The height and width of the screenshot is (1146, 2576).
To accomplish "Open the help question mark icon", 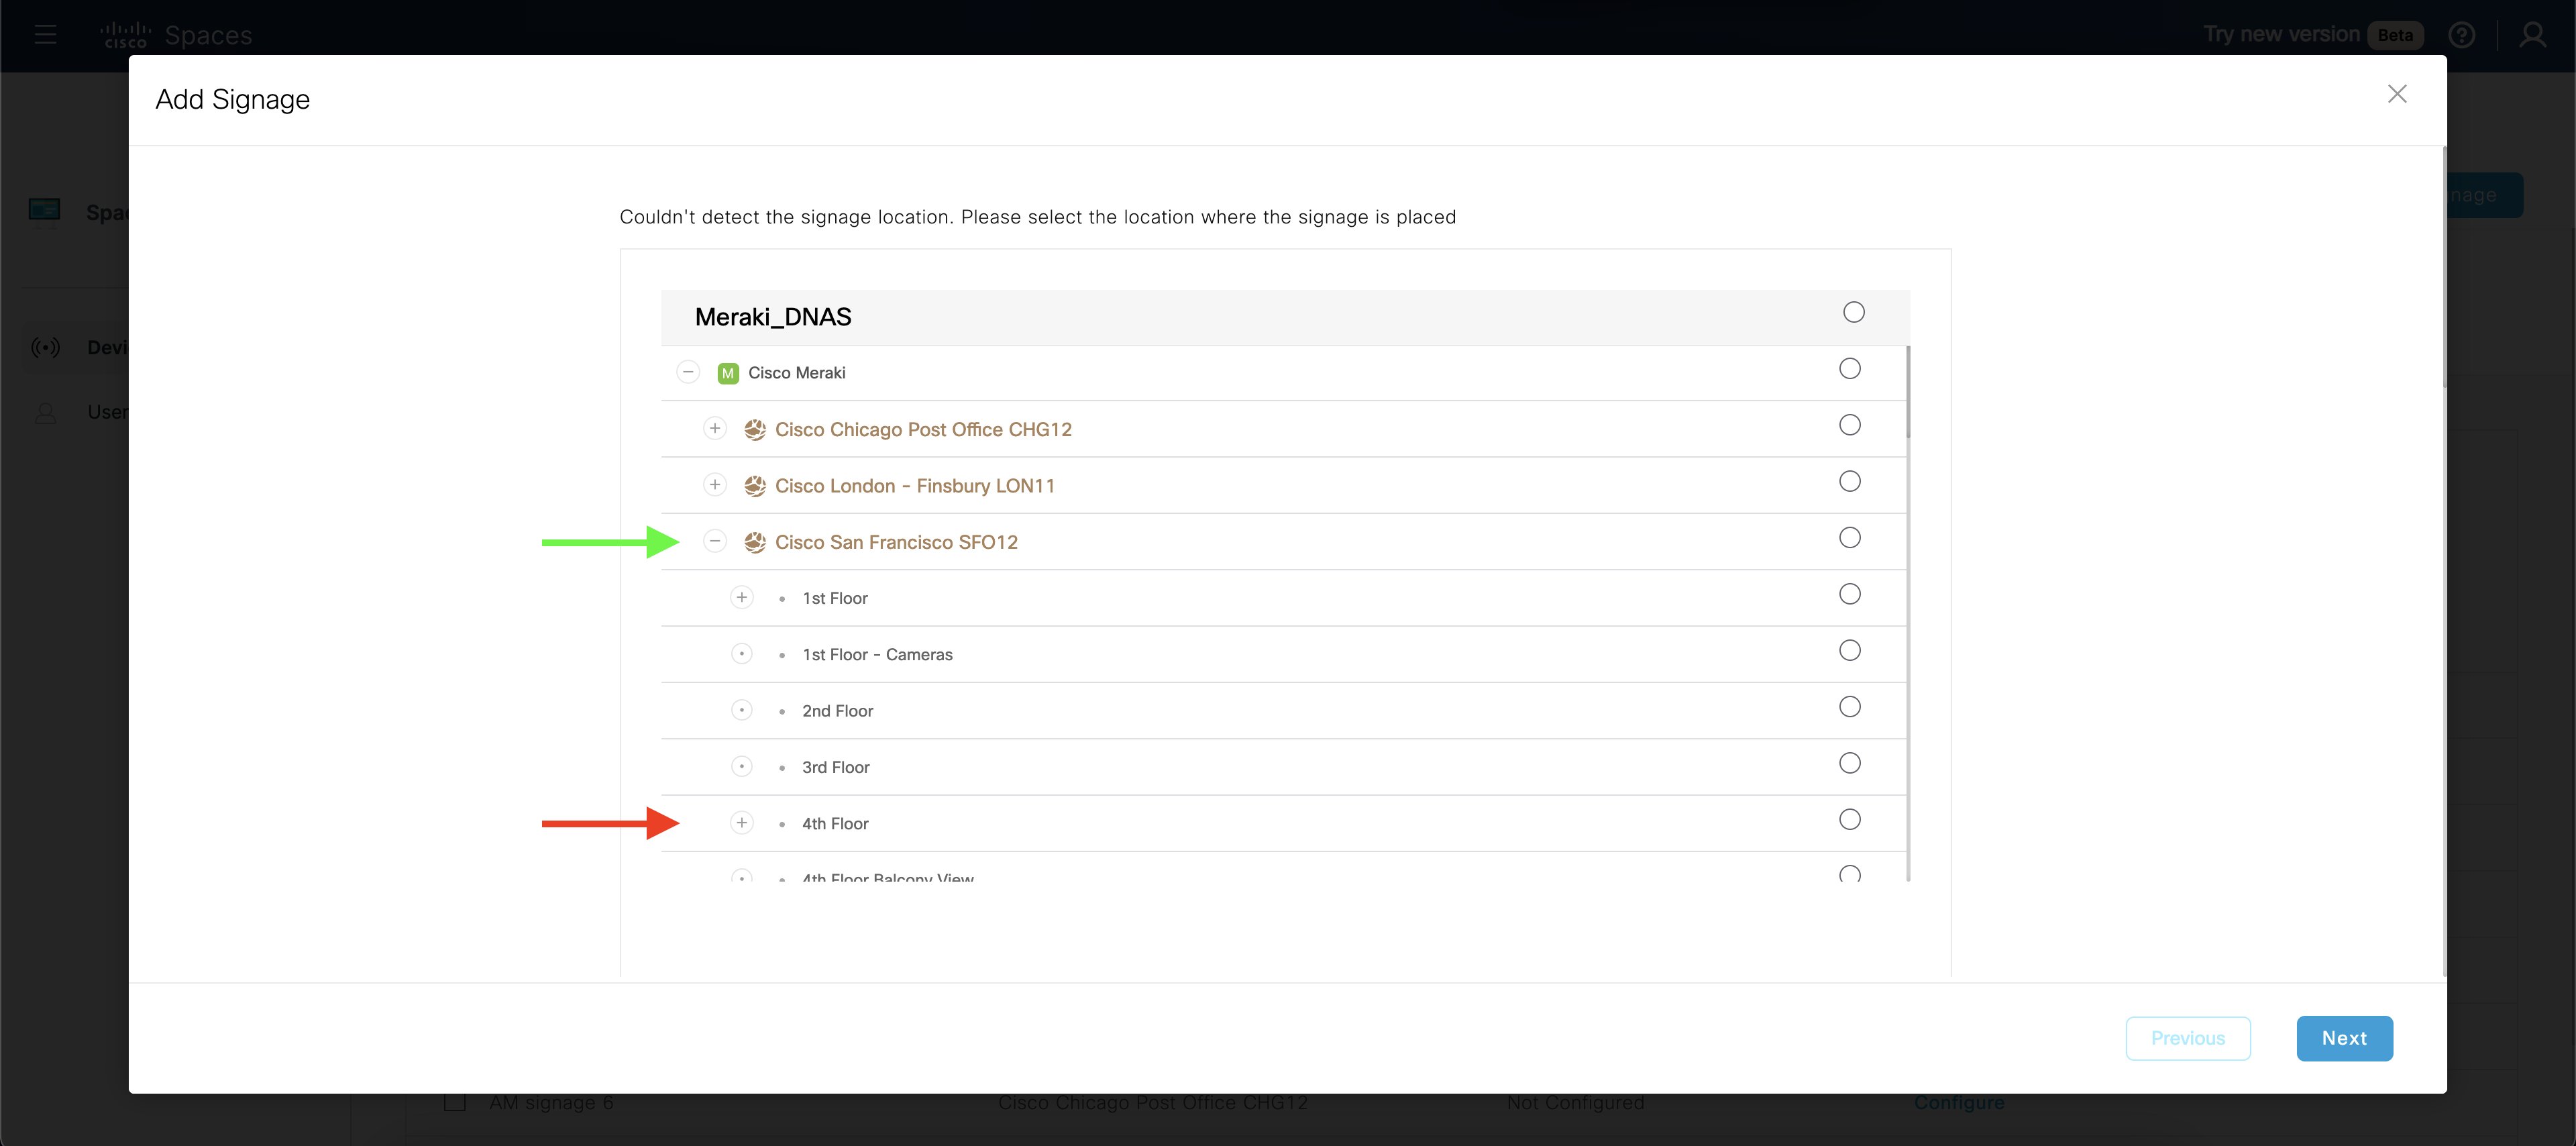I will point(2462,35).
